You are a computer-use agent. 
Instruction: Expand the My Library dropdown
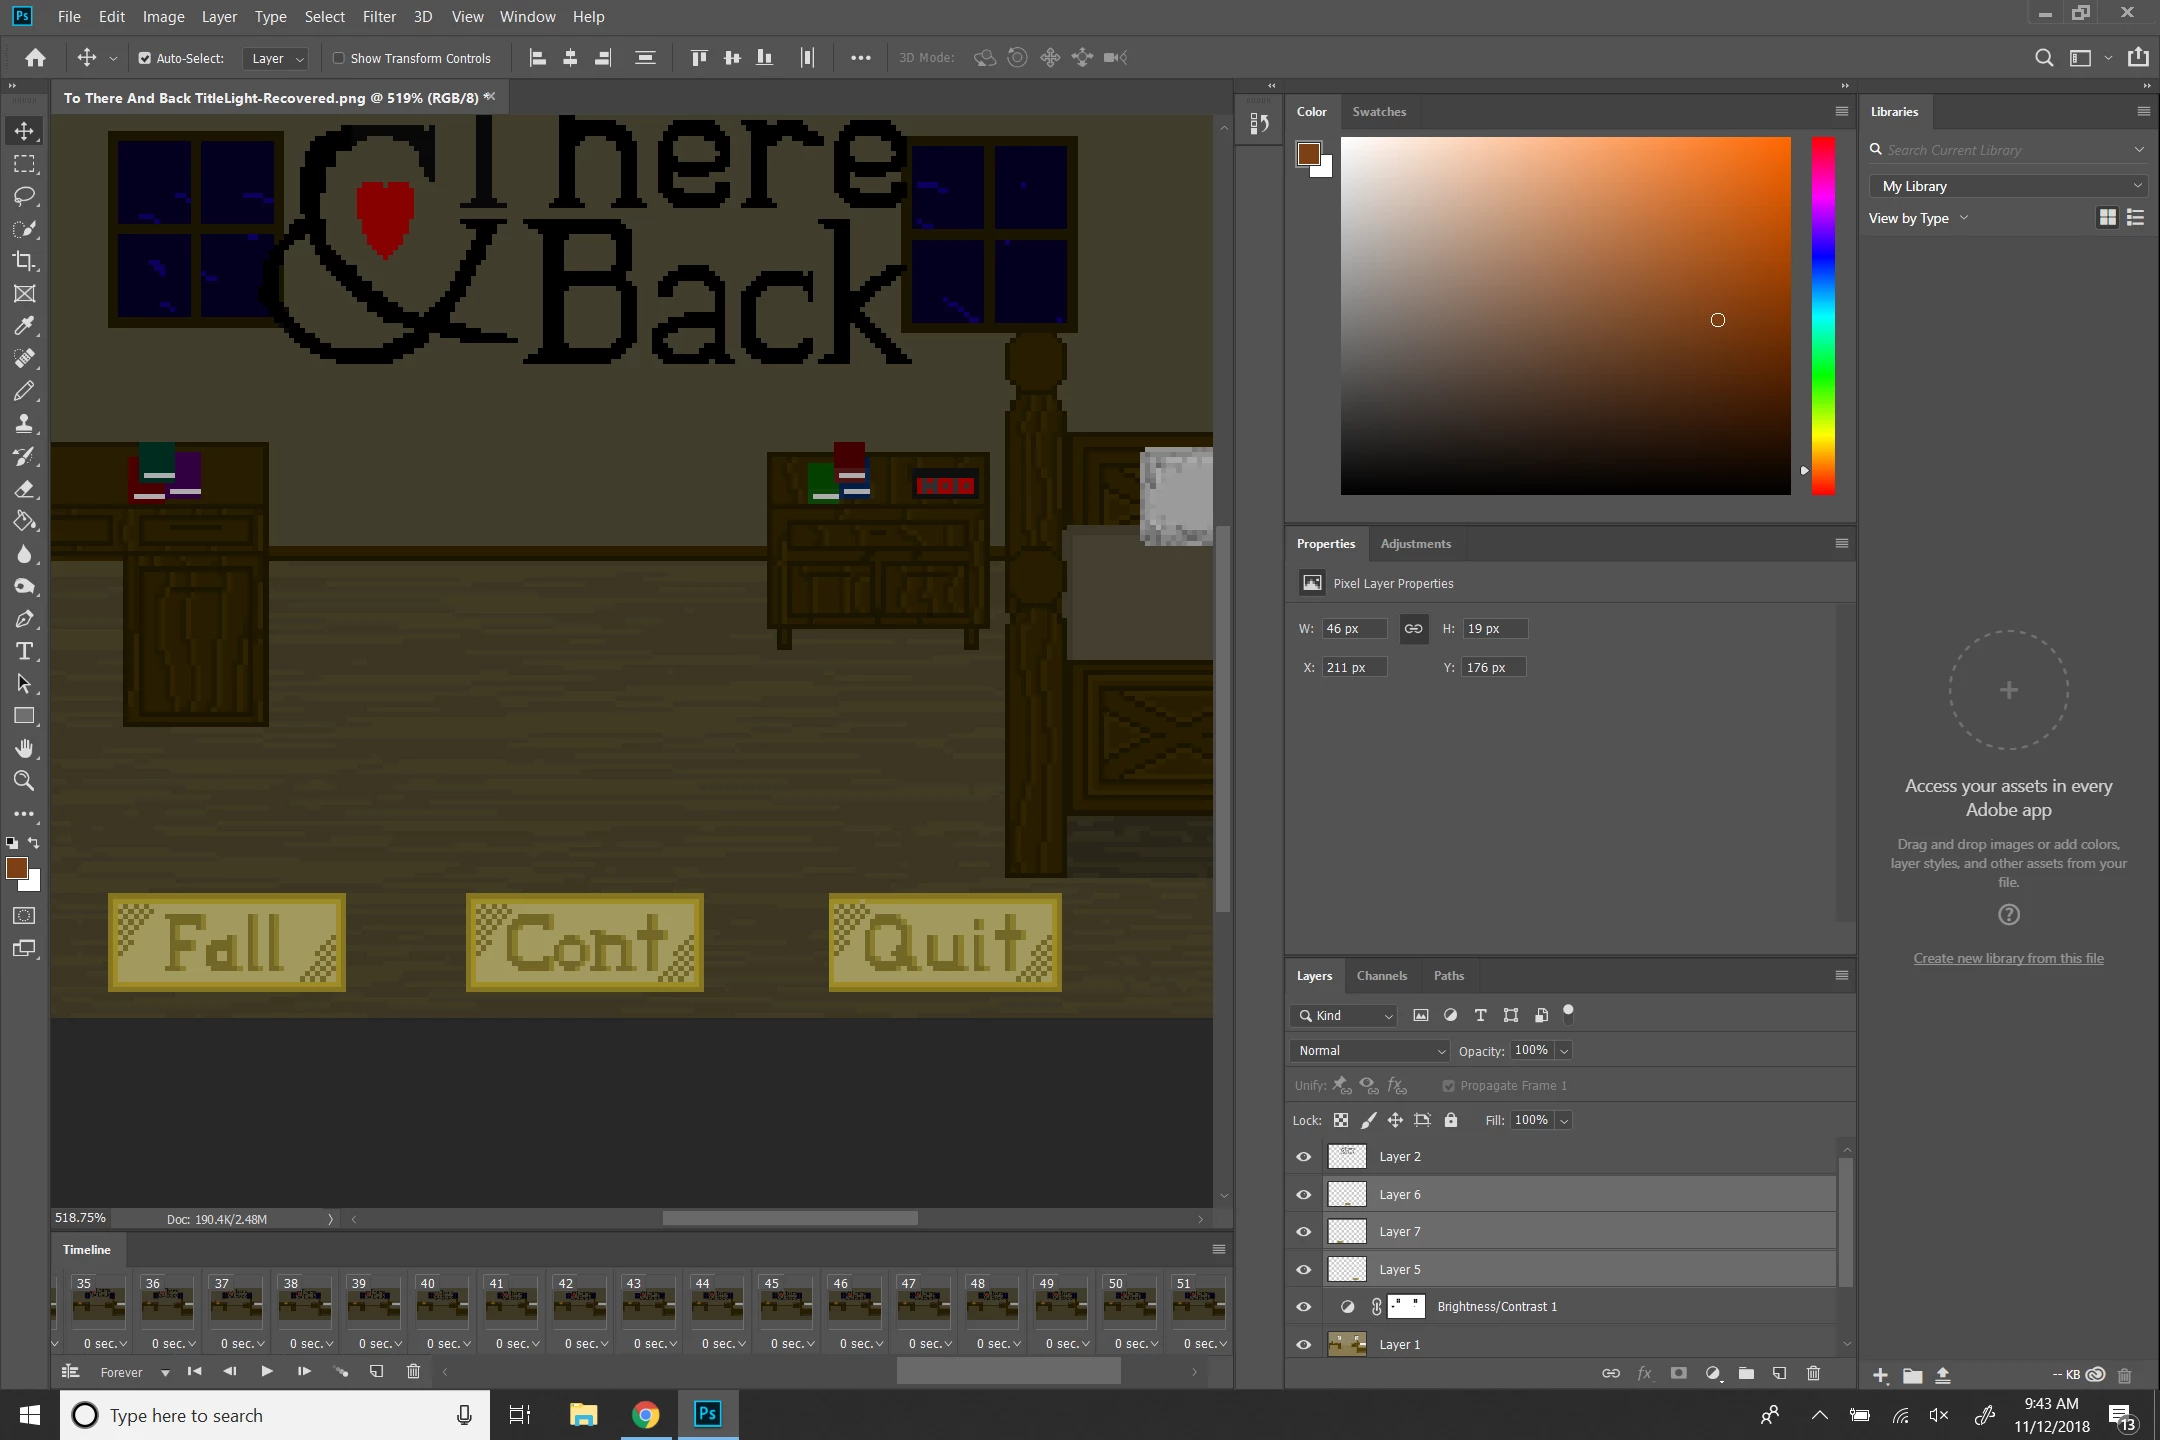coord(2006,186)
